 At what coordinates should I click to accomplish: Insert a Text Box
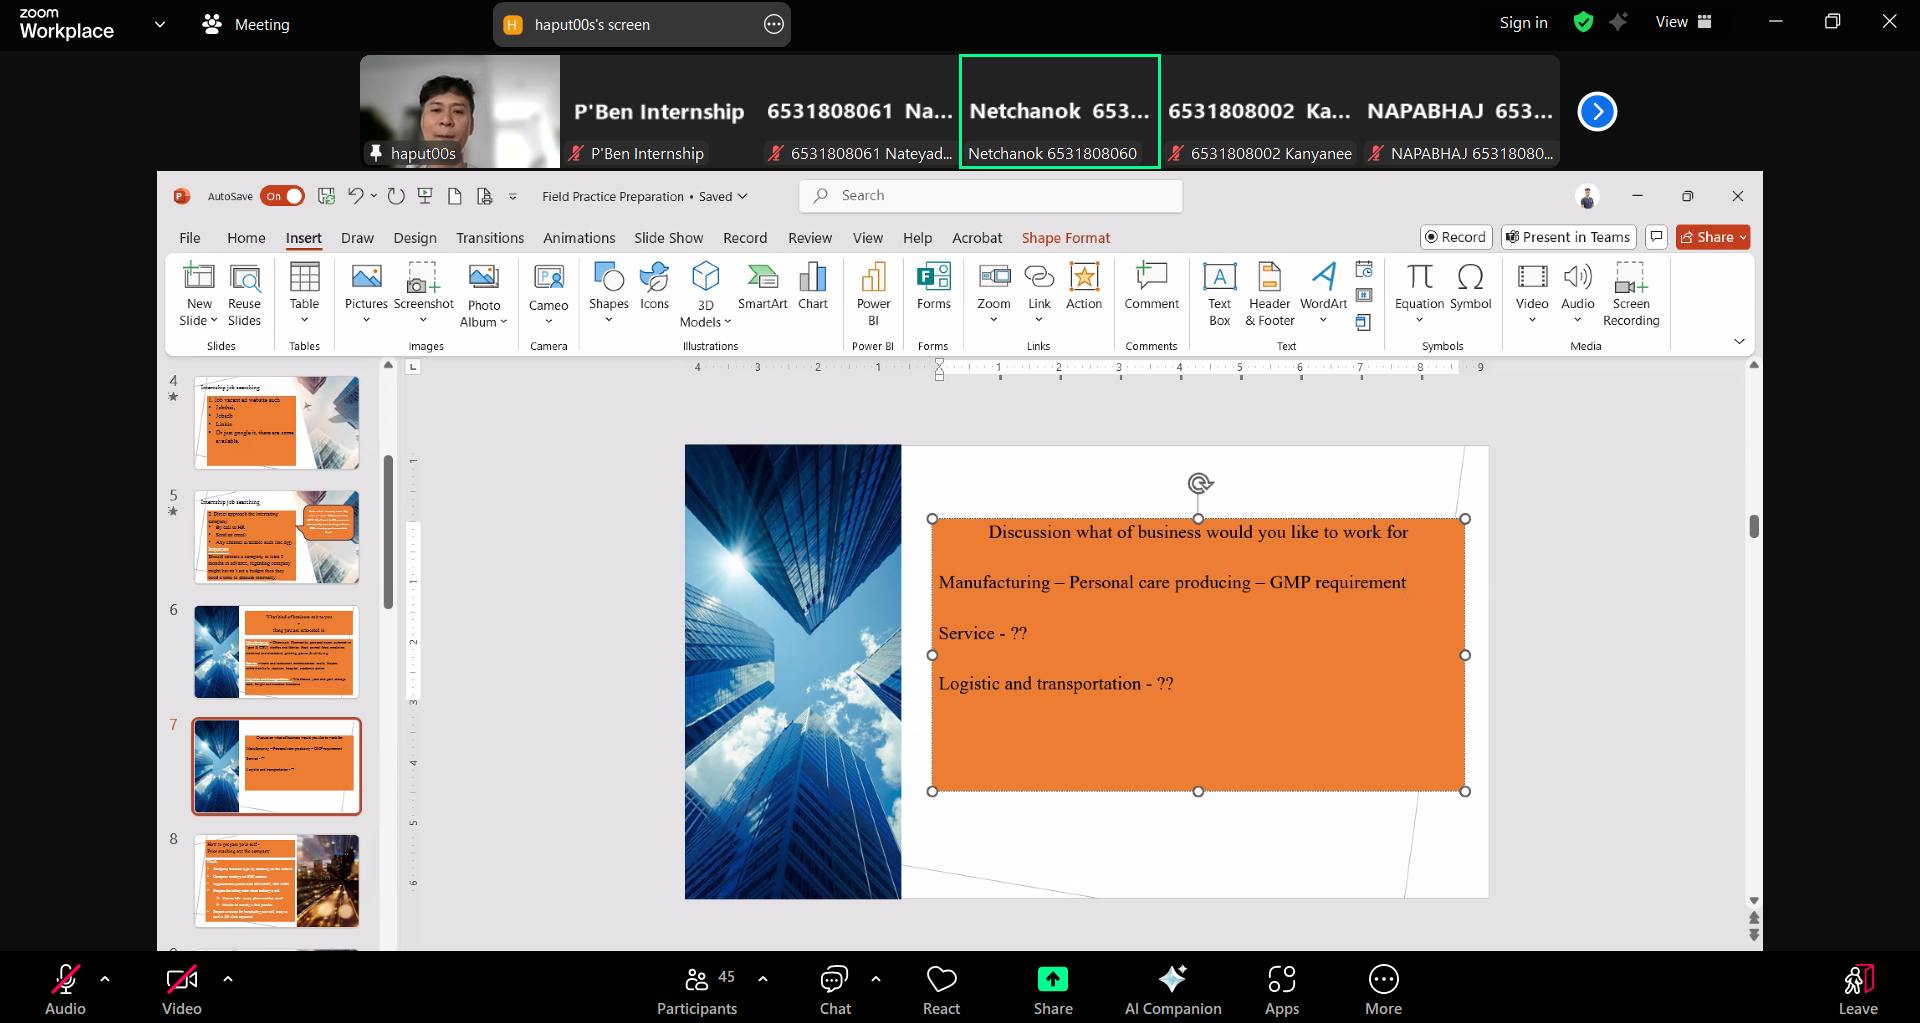tap(1219, 294)
